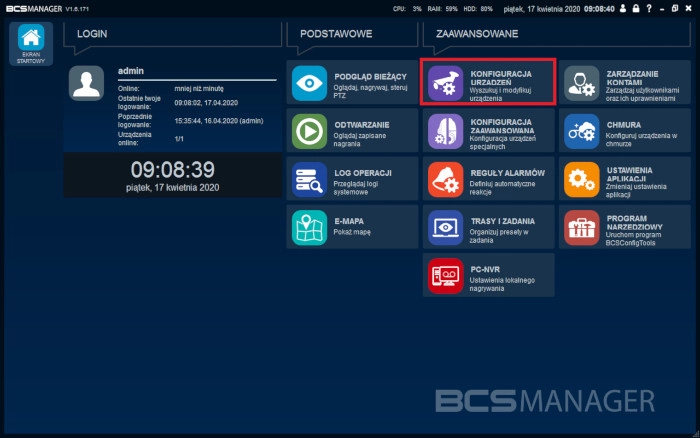Click the CHMURA tile label

tap(624, 125)
